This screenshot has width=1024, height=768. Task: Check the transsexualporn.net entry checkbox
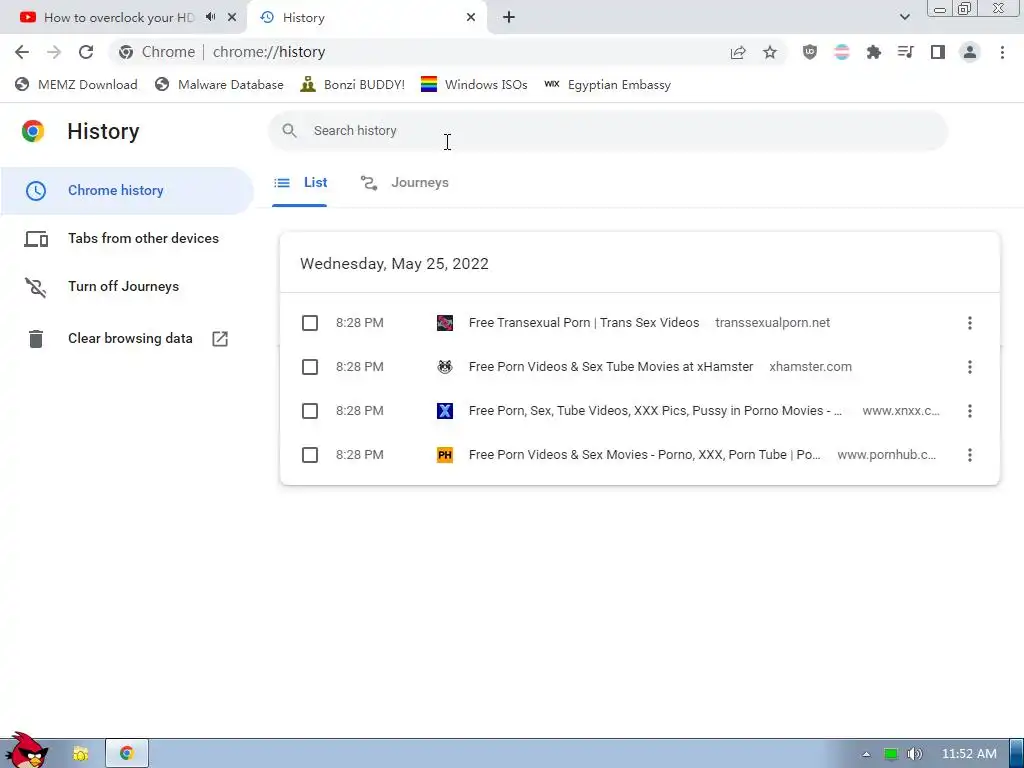point(310,323)
